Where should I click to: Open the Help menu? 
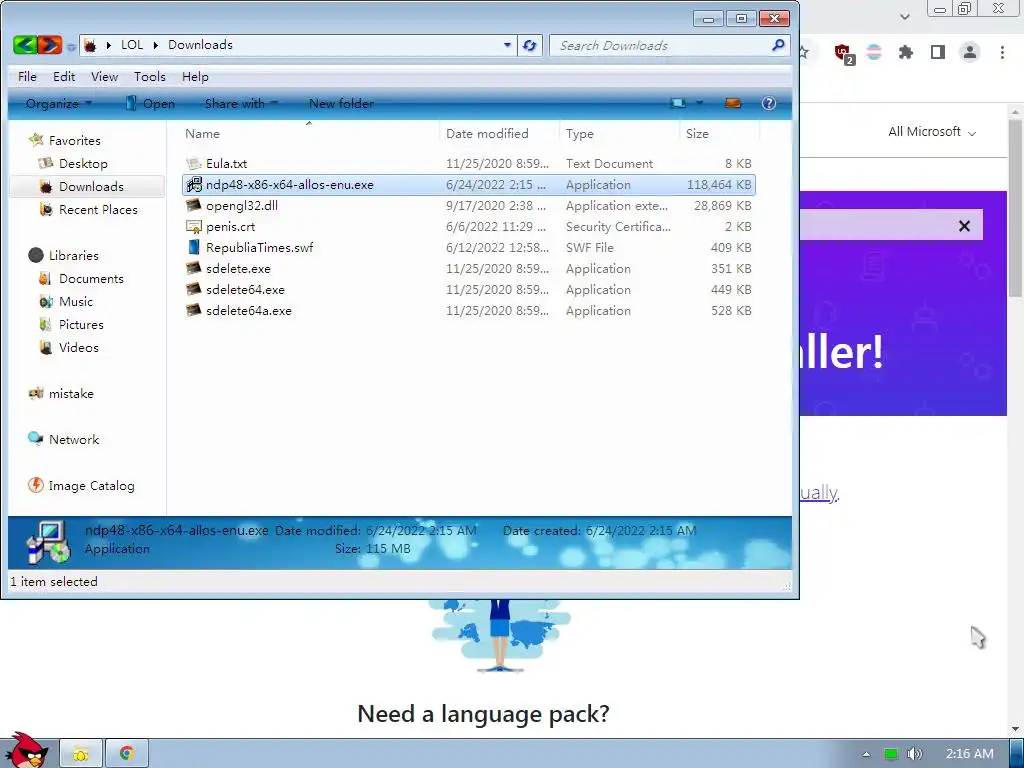click(195, 77)
